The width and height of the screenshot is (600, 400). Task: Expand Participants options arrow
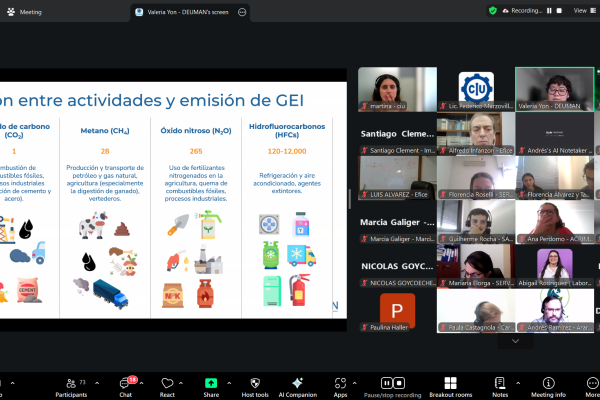[x=97, y=383]
